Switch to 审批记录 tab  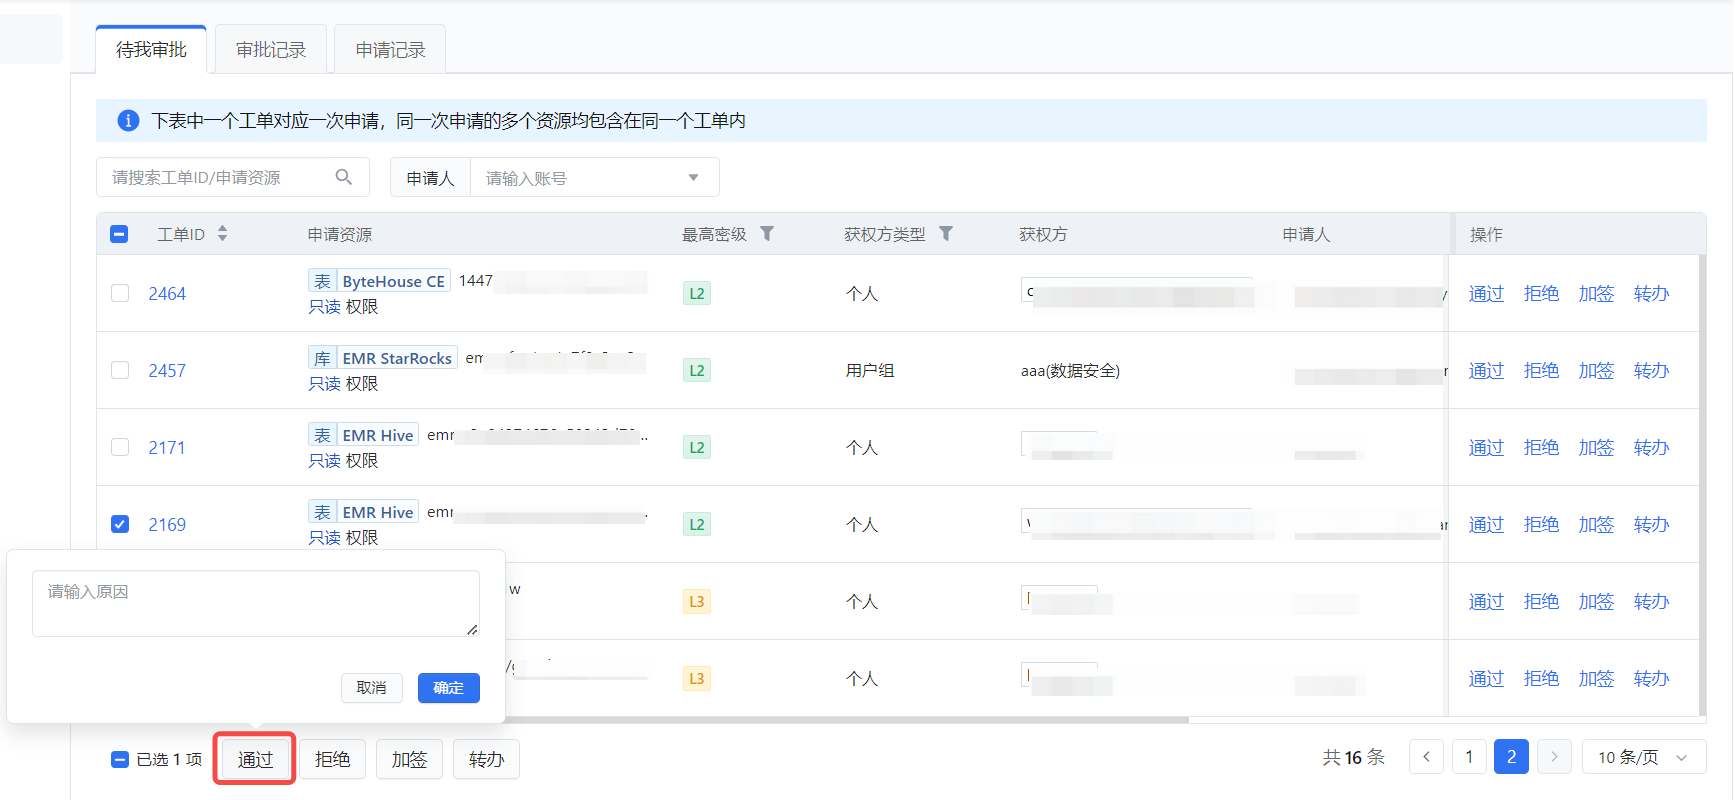tap(271, 49)
